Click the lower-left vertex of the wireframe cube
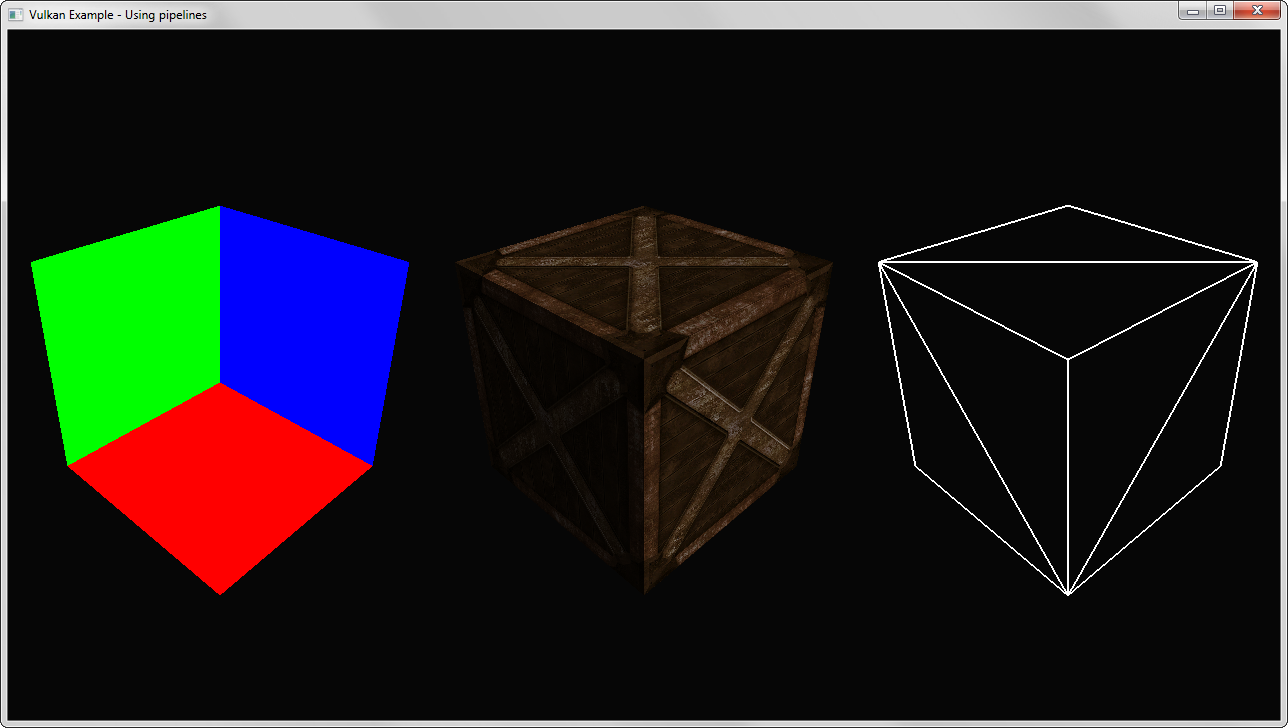1288x728 pixels. tap(916, 466)
